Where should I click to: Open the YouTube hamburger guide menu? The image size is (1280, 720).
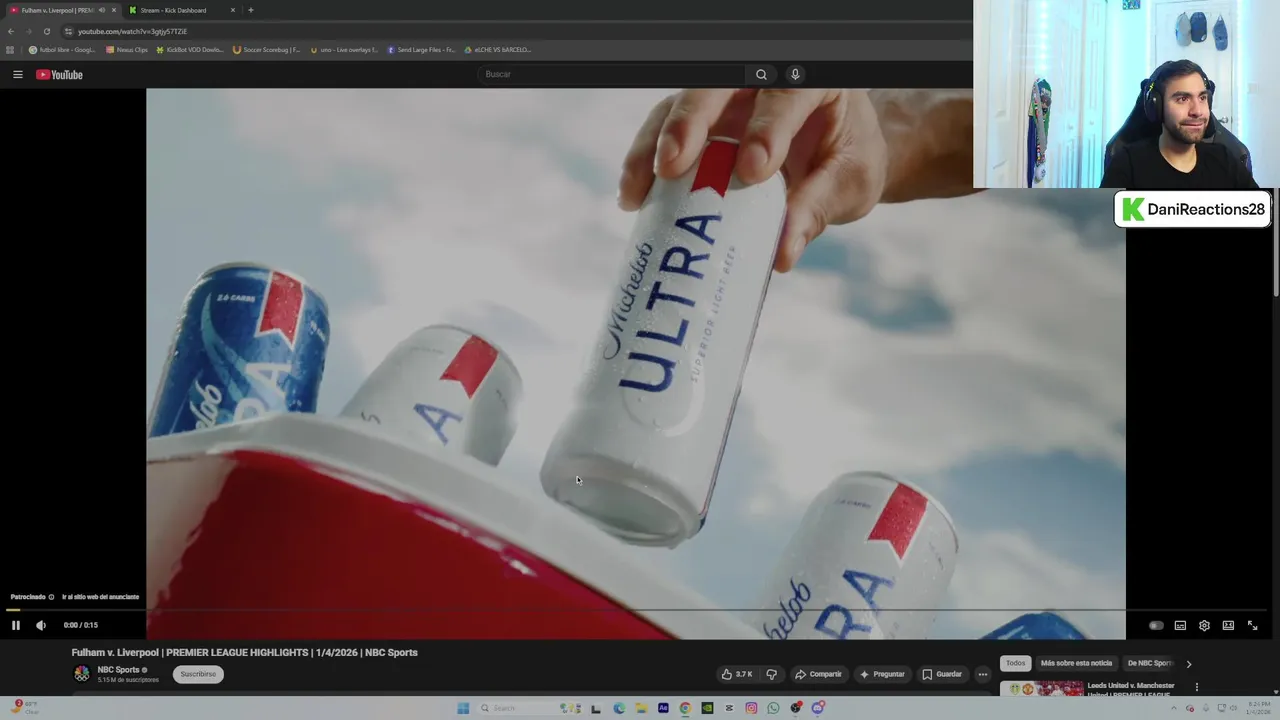tap(17, 74)
